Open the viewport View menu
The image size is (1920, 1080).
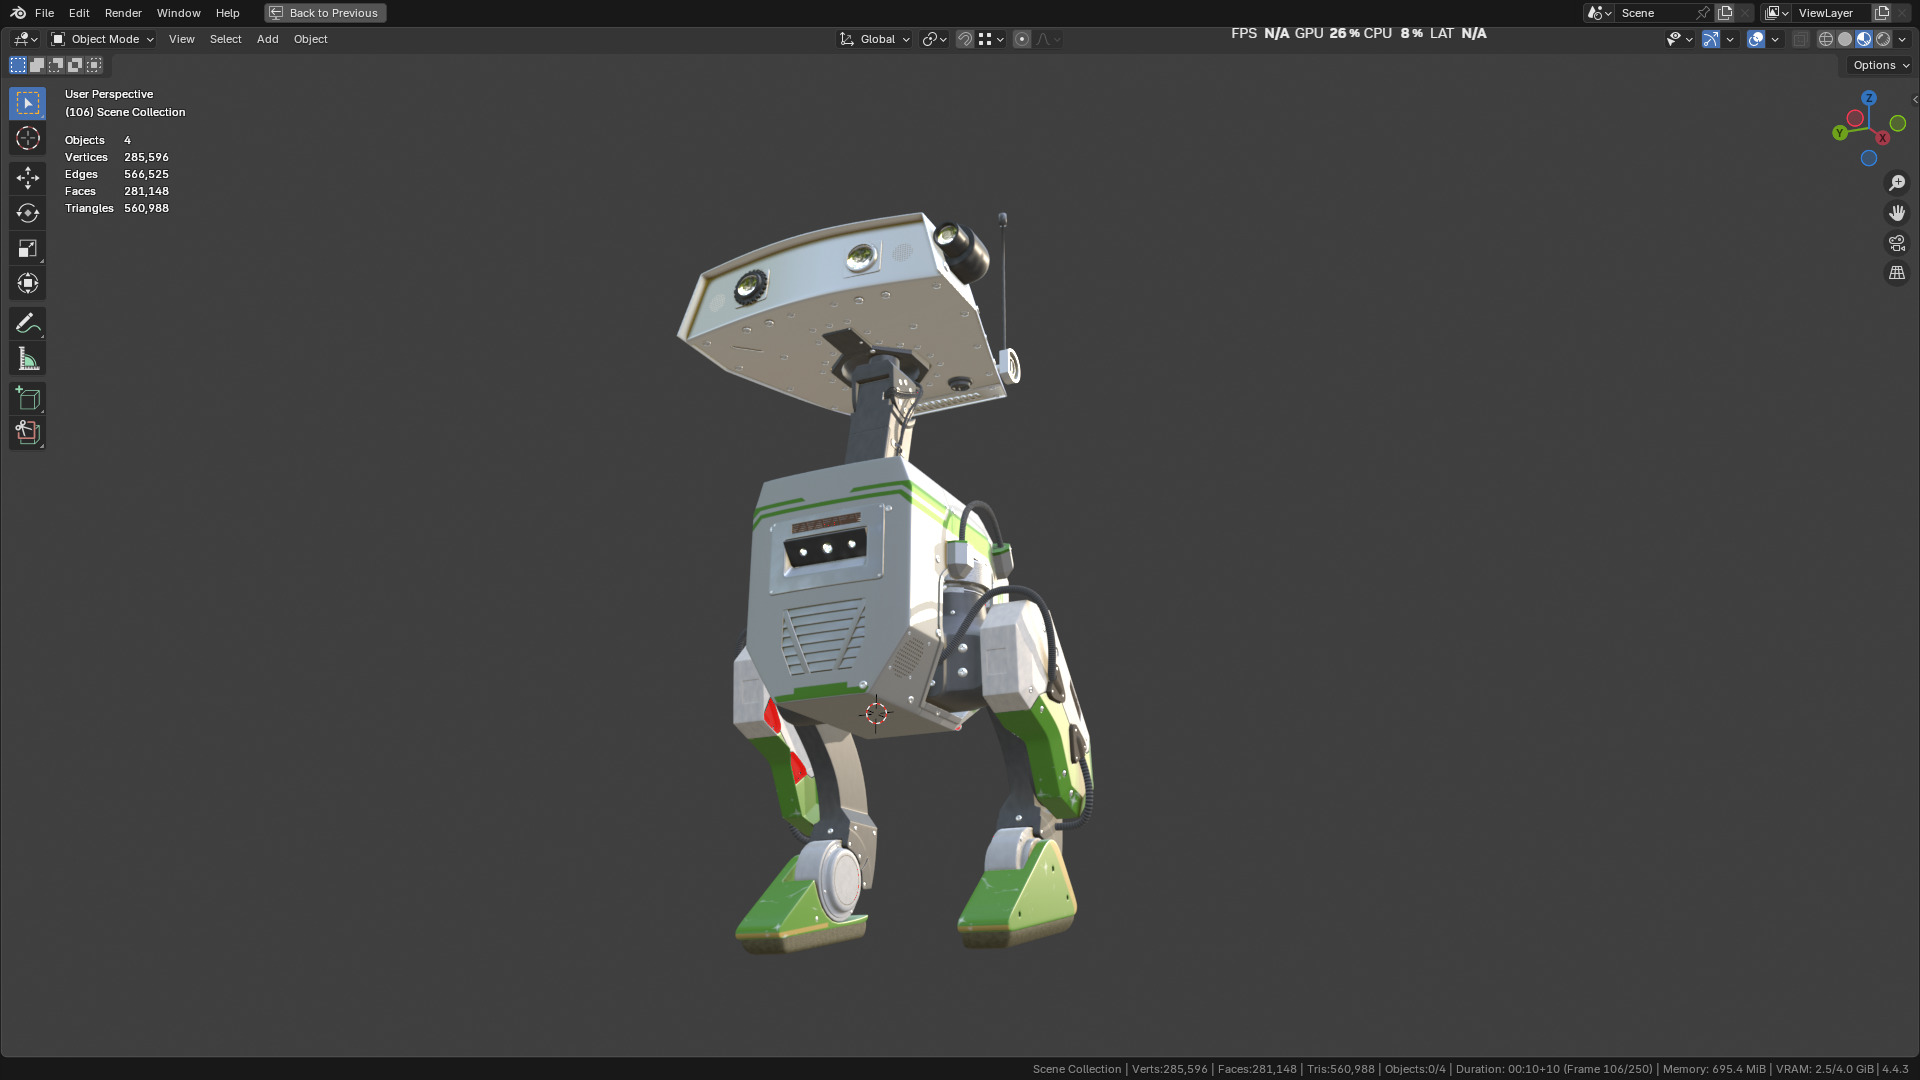[x=181, y=39]
